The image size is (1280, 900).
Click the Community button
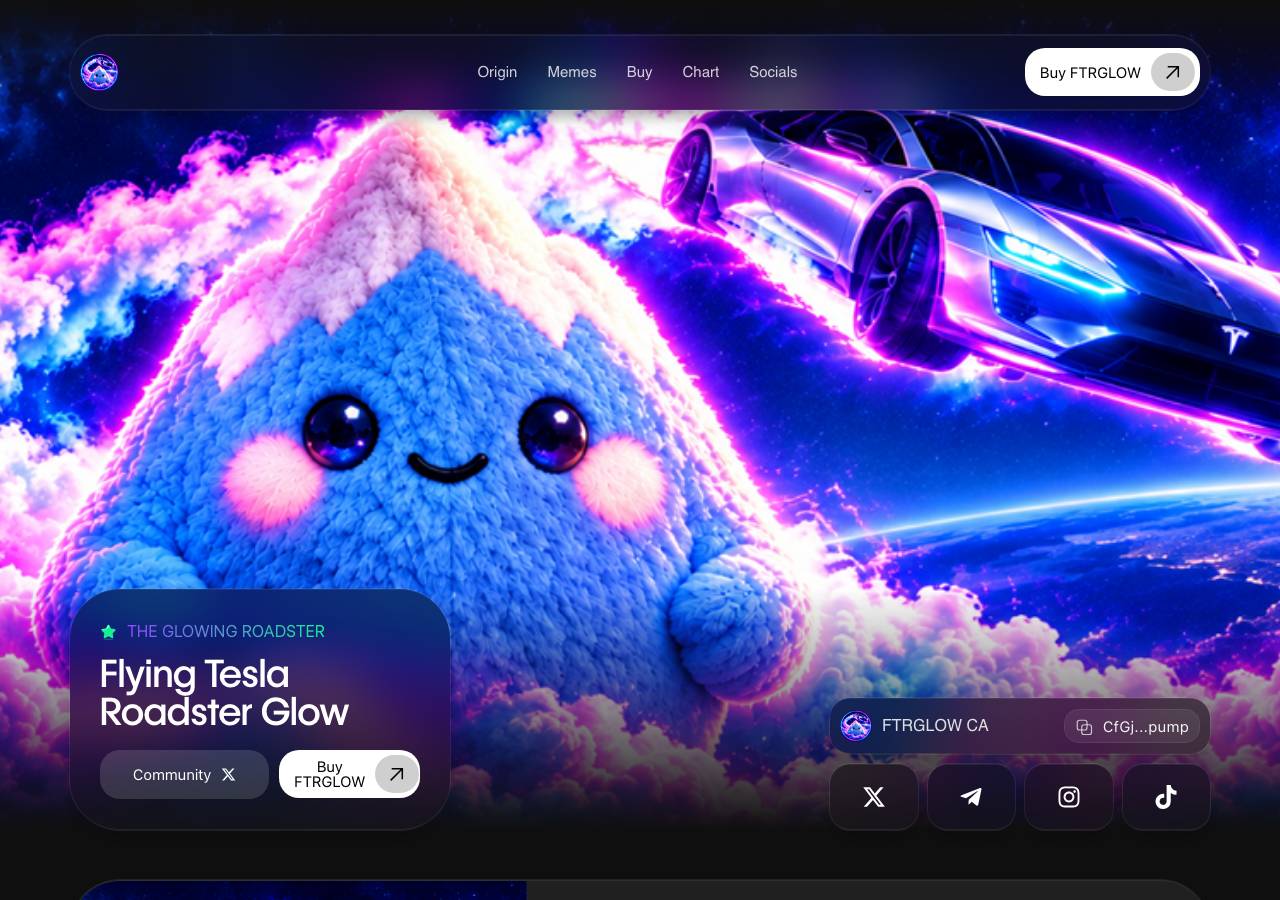[184, 775]
